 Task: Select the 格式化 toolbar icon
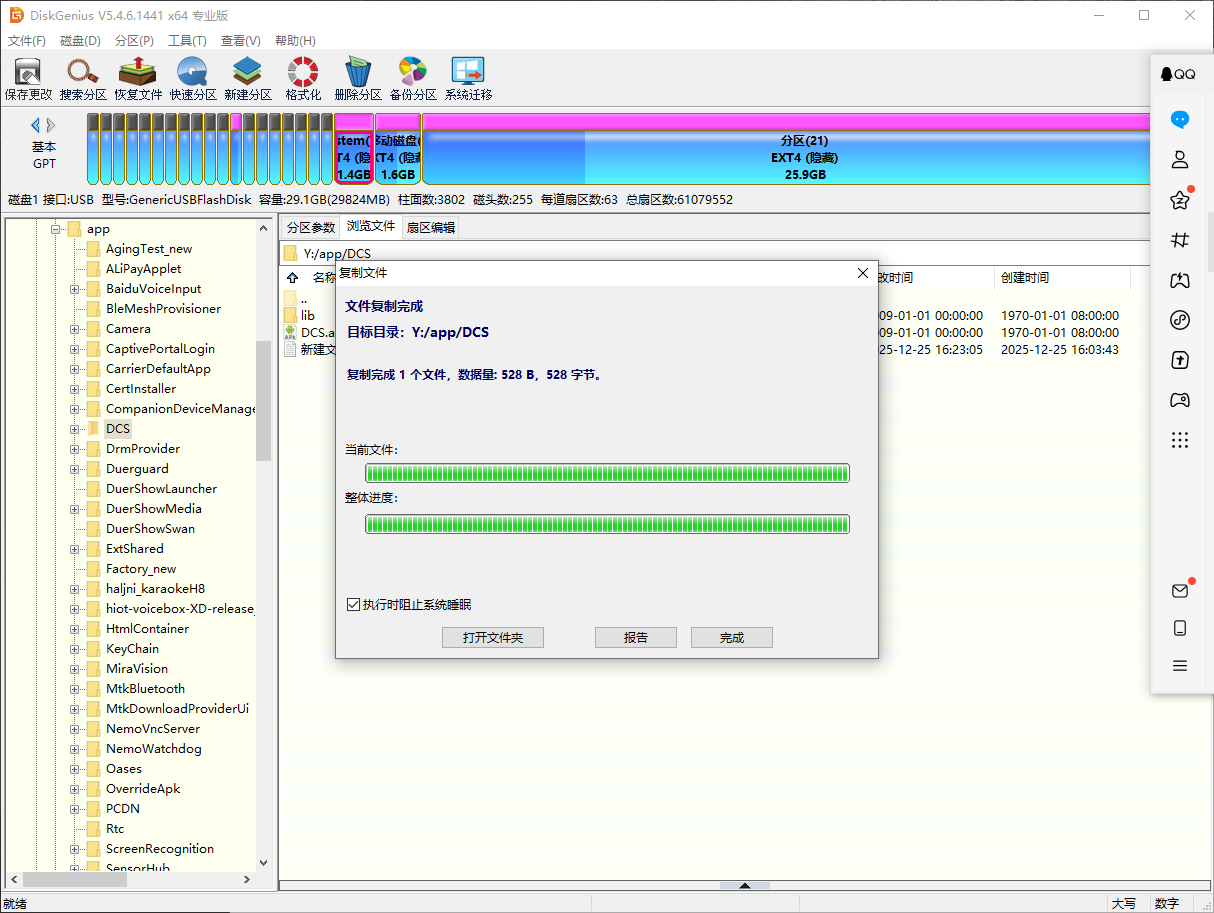point(301,77)
